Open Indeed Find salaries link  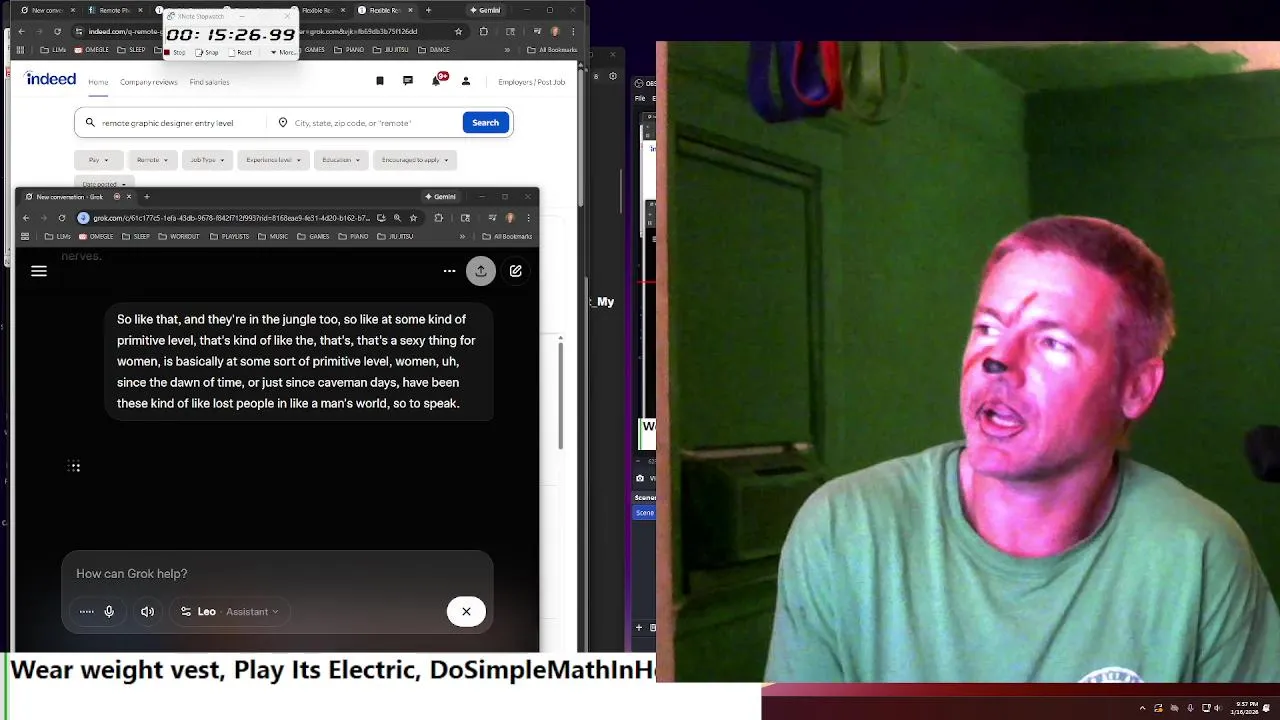tap(209, 82)
